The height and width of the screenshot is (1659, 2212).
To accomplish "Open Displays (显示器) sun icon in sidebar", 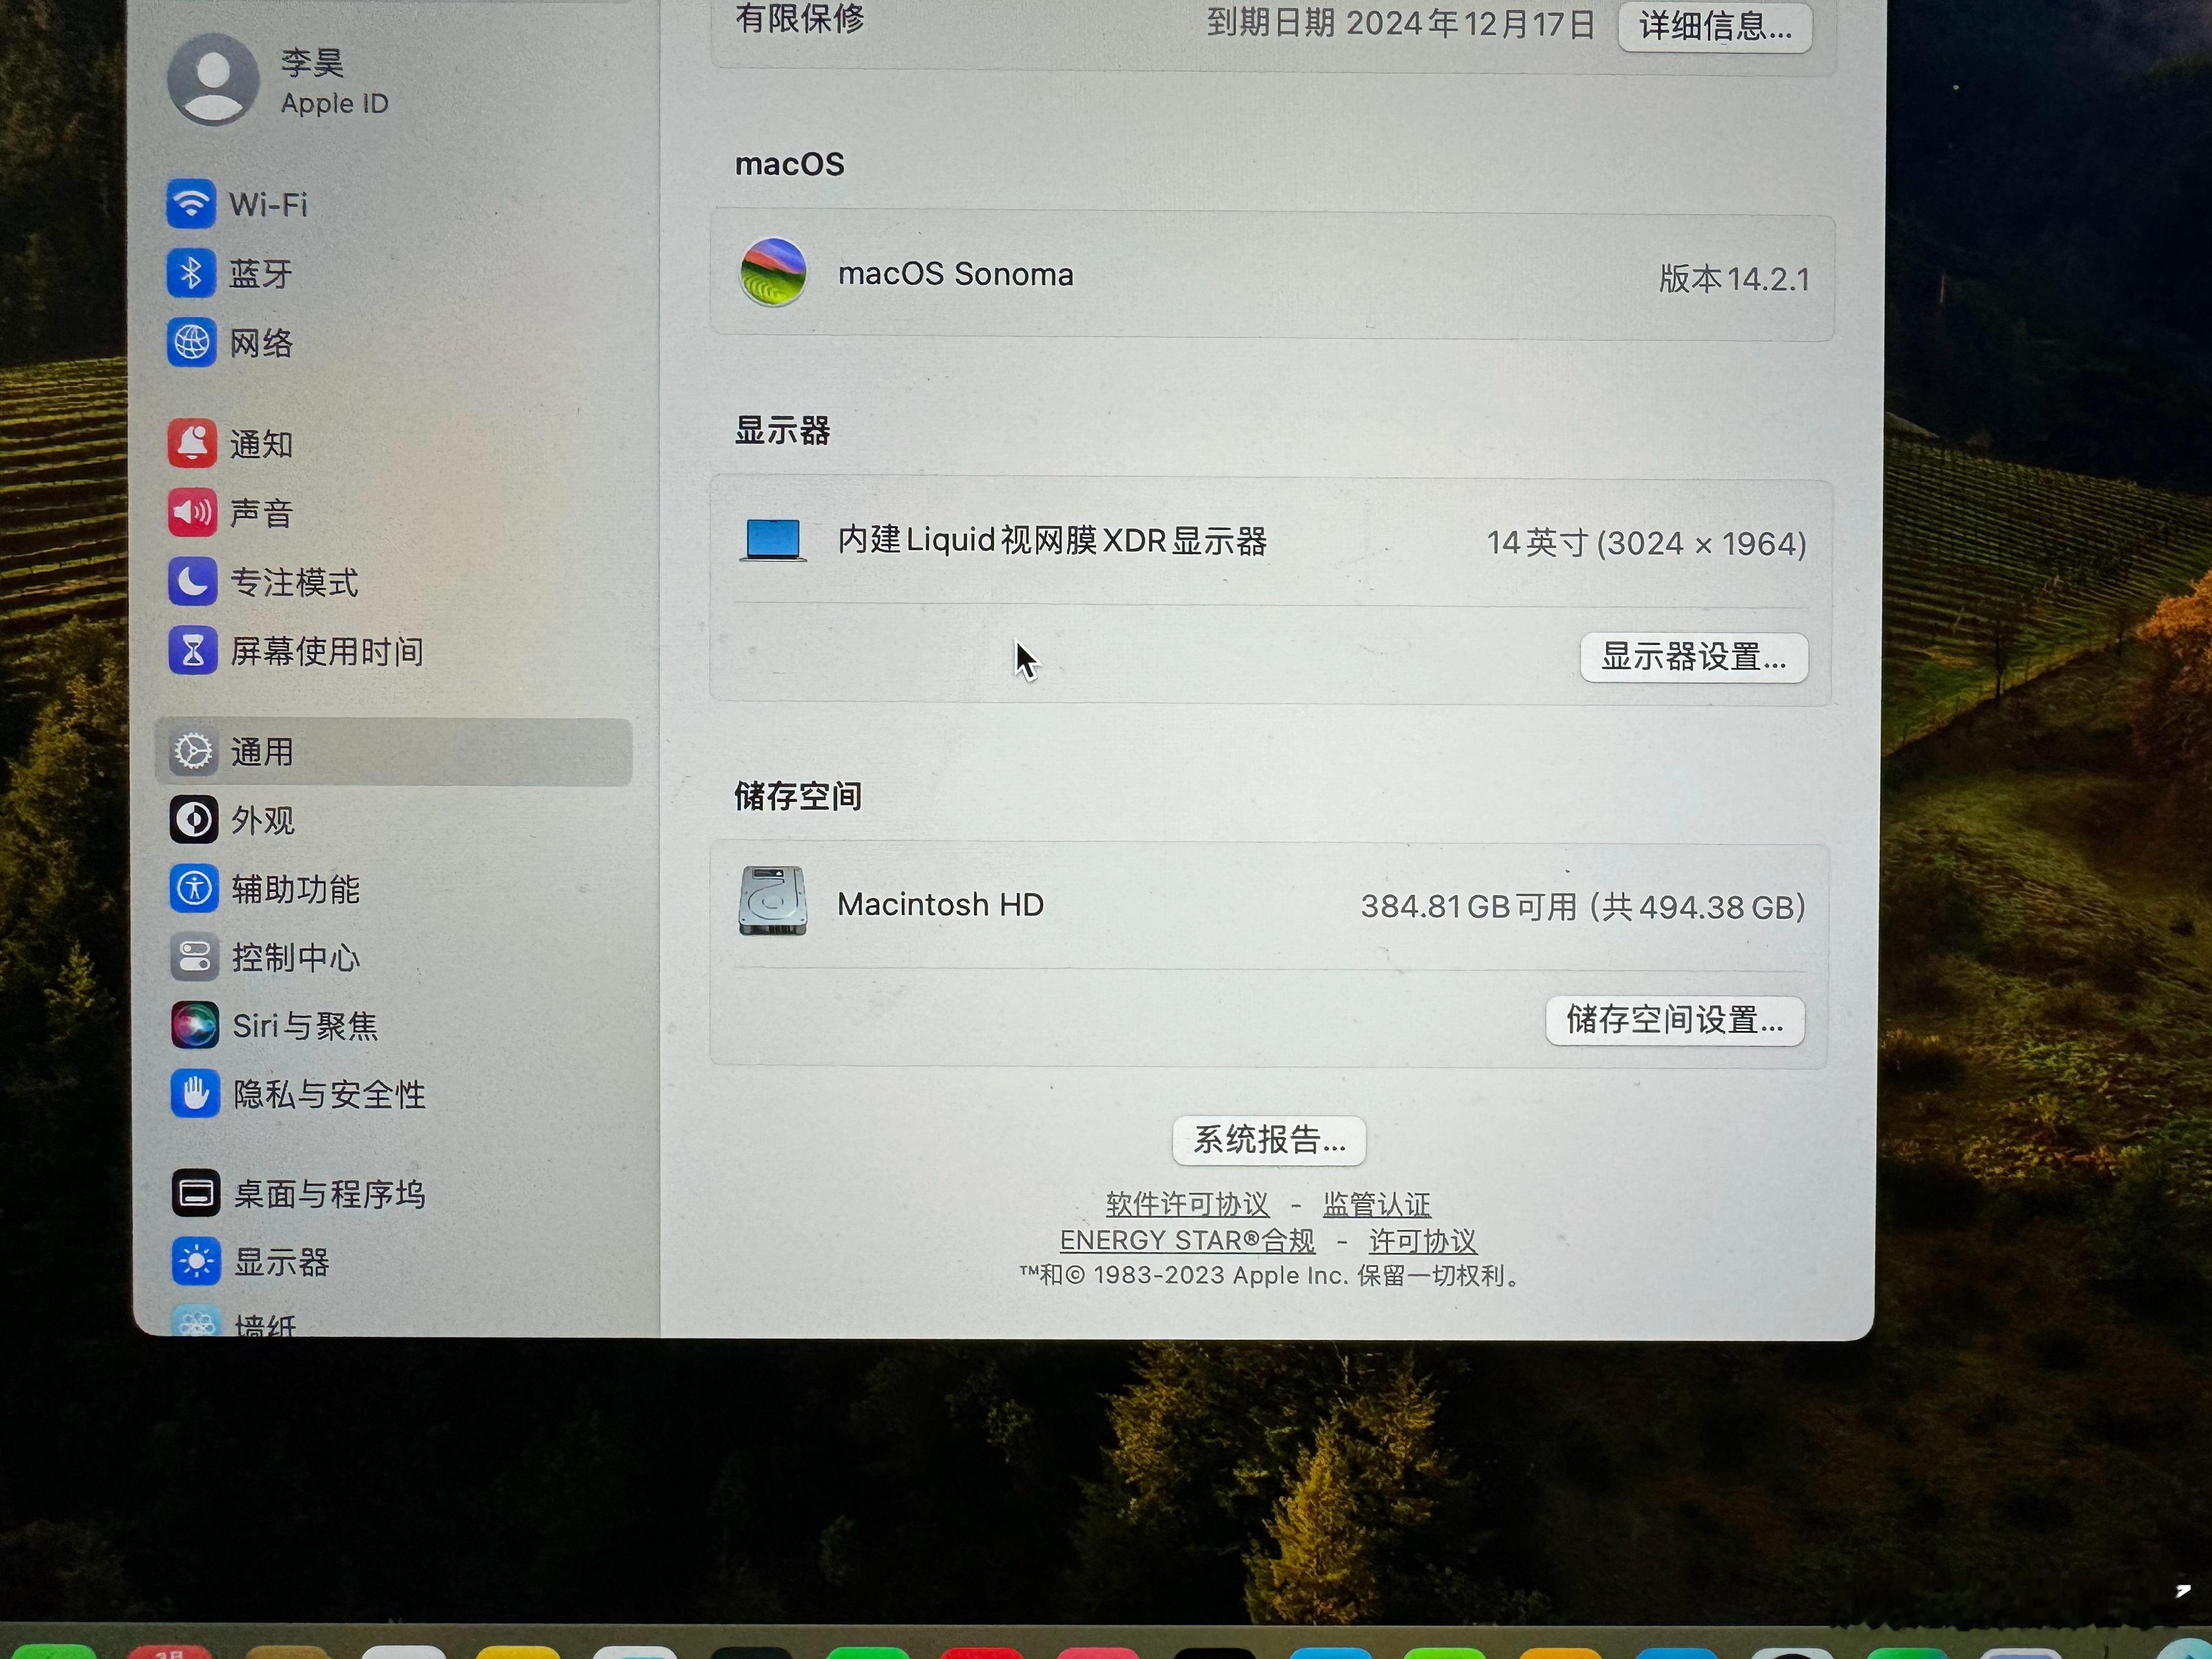I will pos(196,1262).
